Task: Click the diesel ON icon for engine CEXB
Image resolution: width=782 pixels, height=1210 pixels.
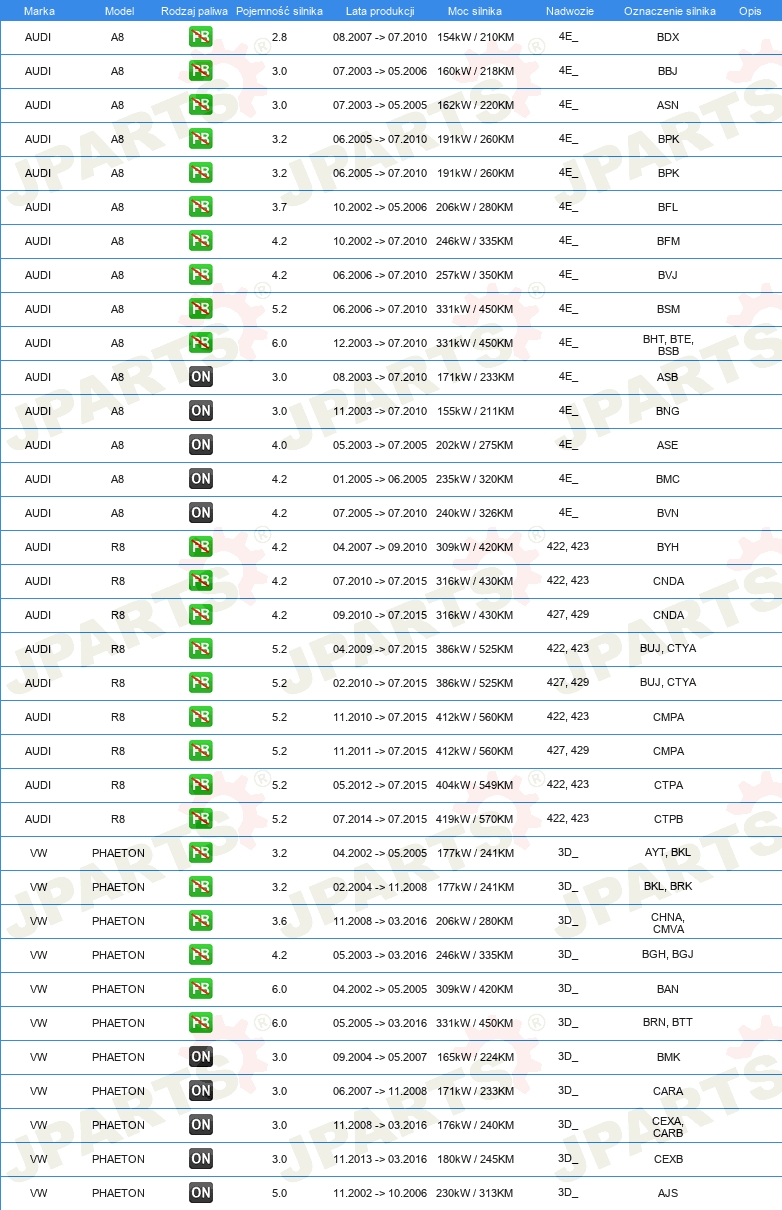Action: (x=201, y=1159)
